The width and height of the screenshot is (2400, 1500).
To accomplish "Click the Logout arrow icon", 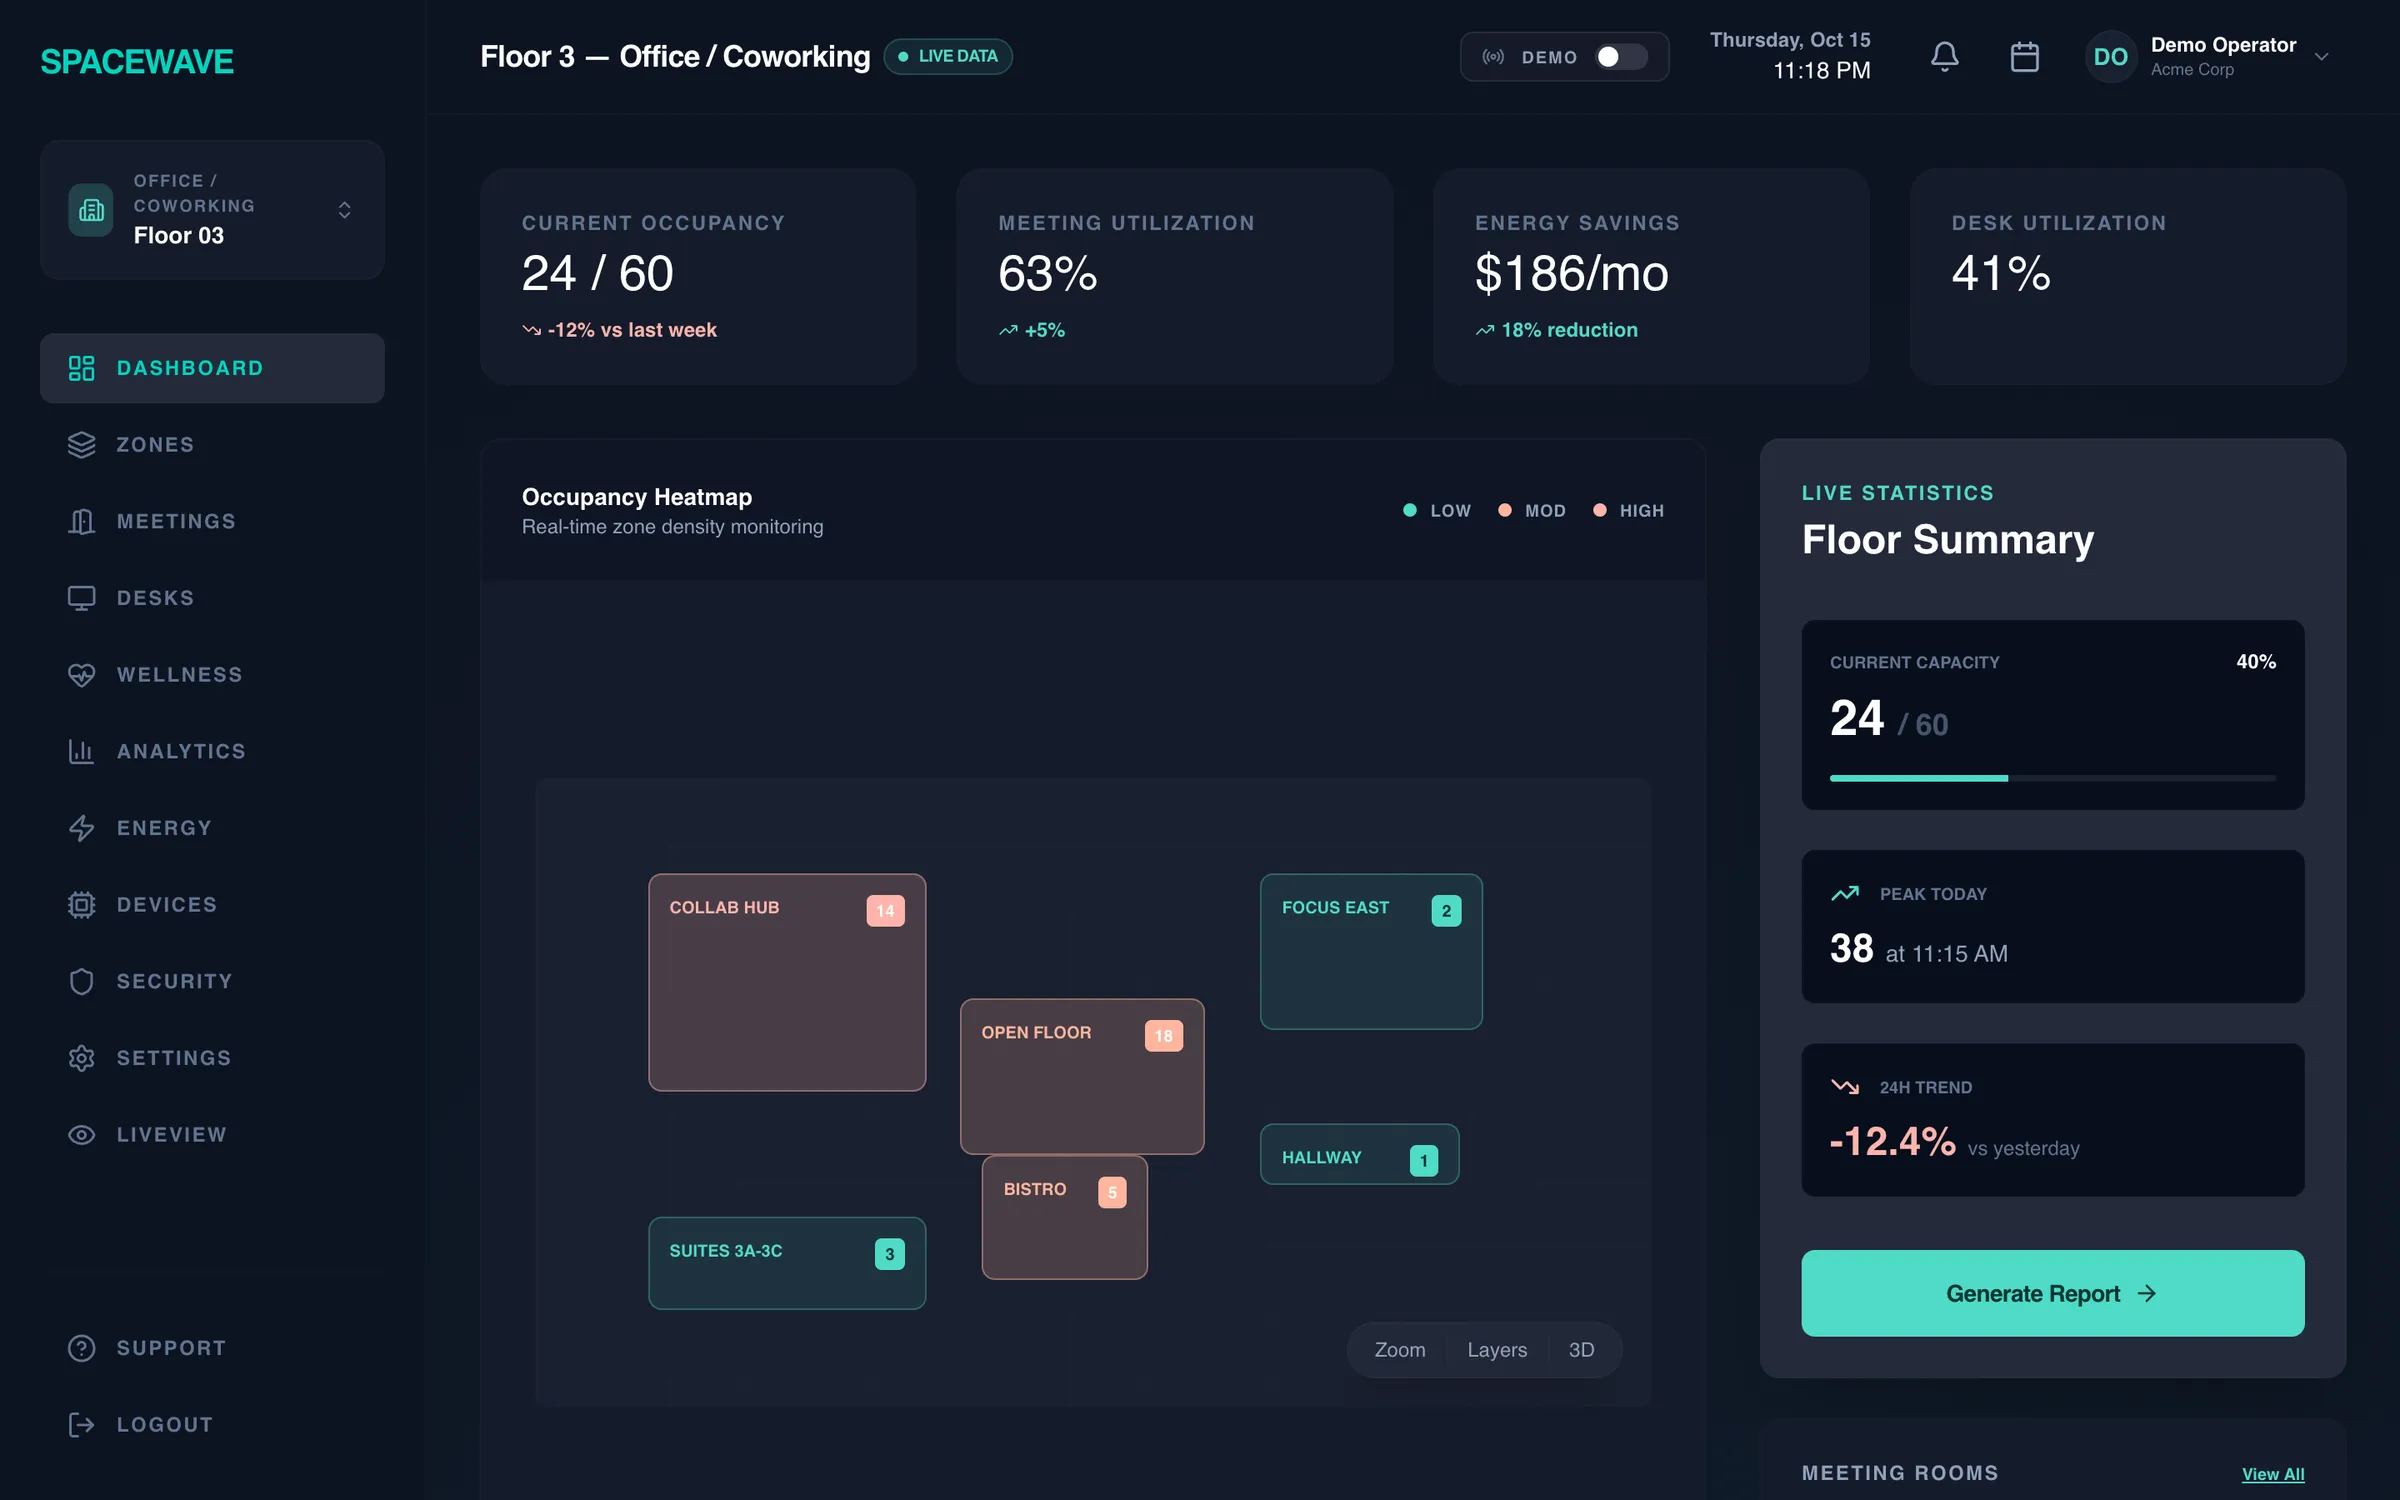I will pyautogui.click(x=81, y=1425).
